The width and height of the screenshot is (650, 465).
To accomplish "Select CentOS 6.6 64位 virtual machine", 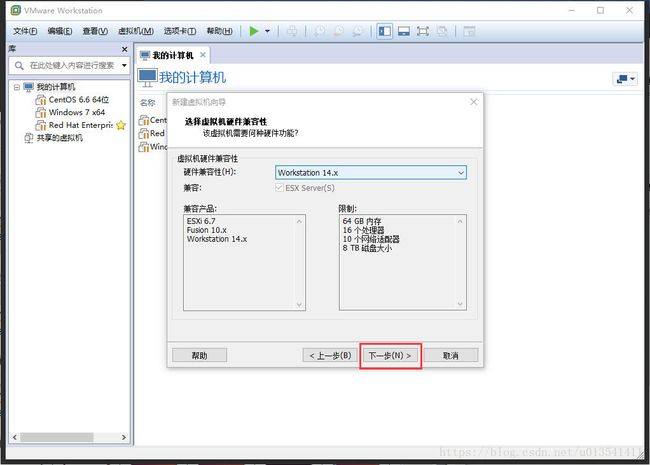I will point(78,100).
